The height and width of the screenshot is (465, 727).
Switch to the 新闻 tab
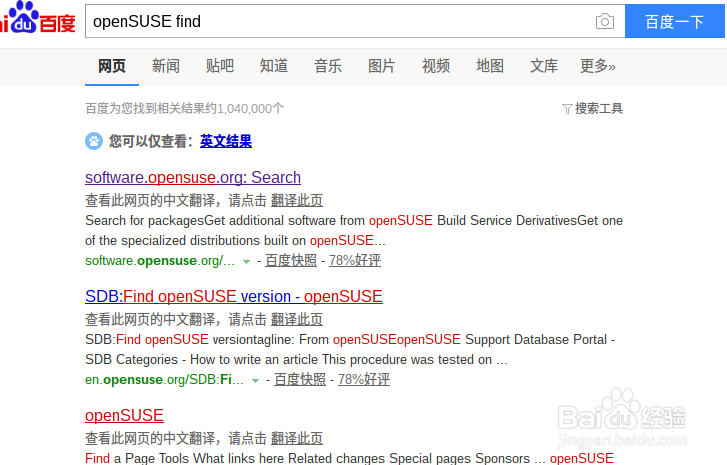166,66
